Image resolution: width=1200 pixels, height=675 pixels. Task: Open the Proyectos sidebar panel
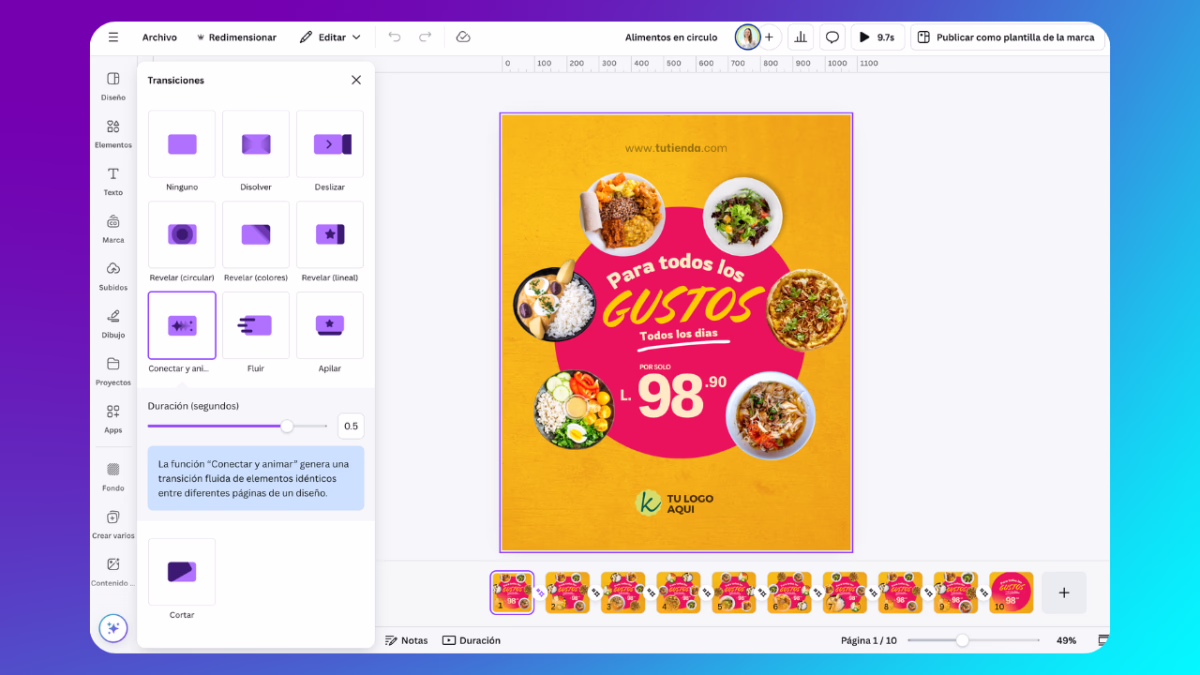(x=113, y=371)
